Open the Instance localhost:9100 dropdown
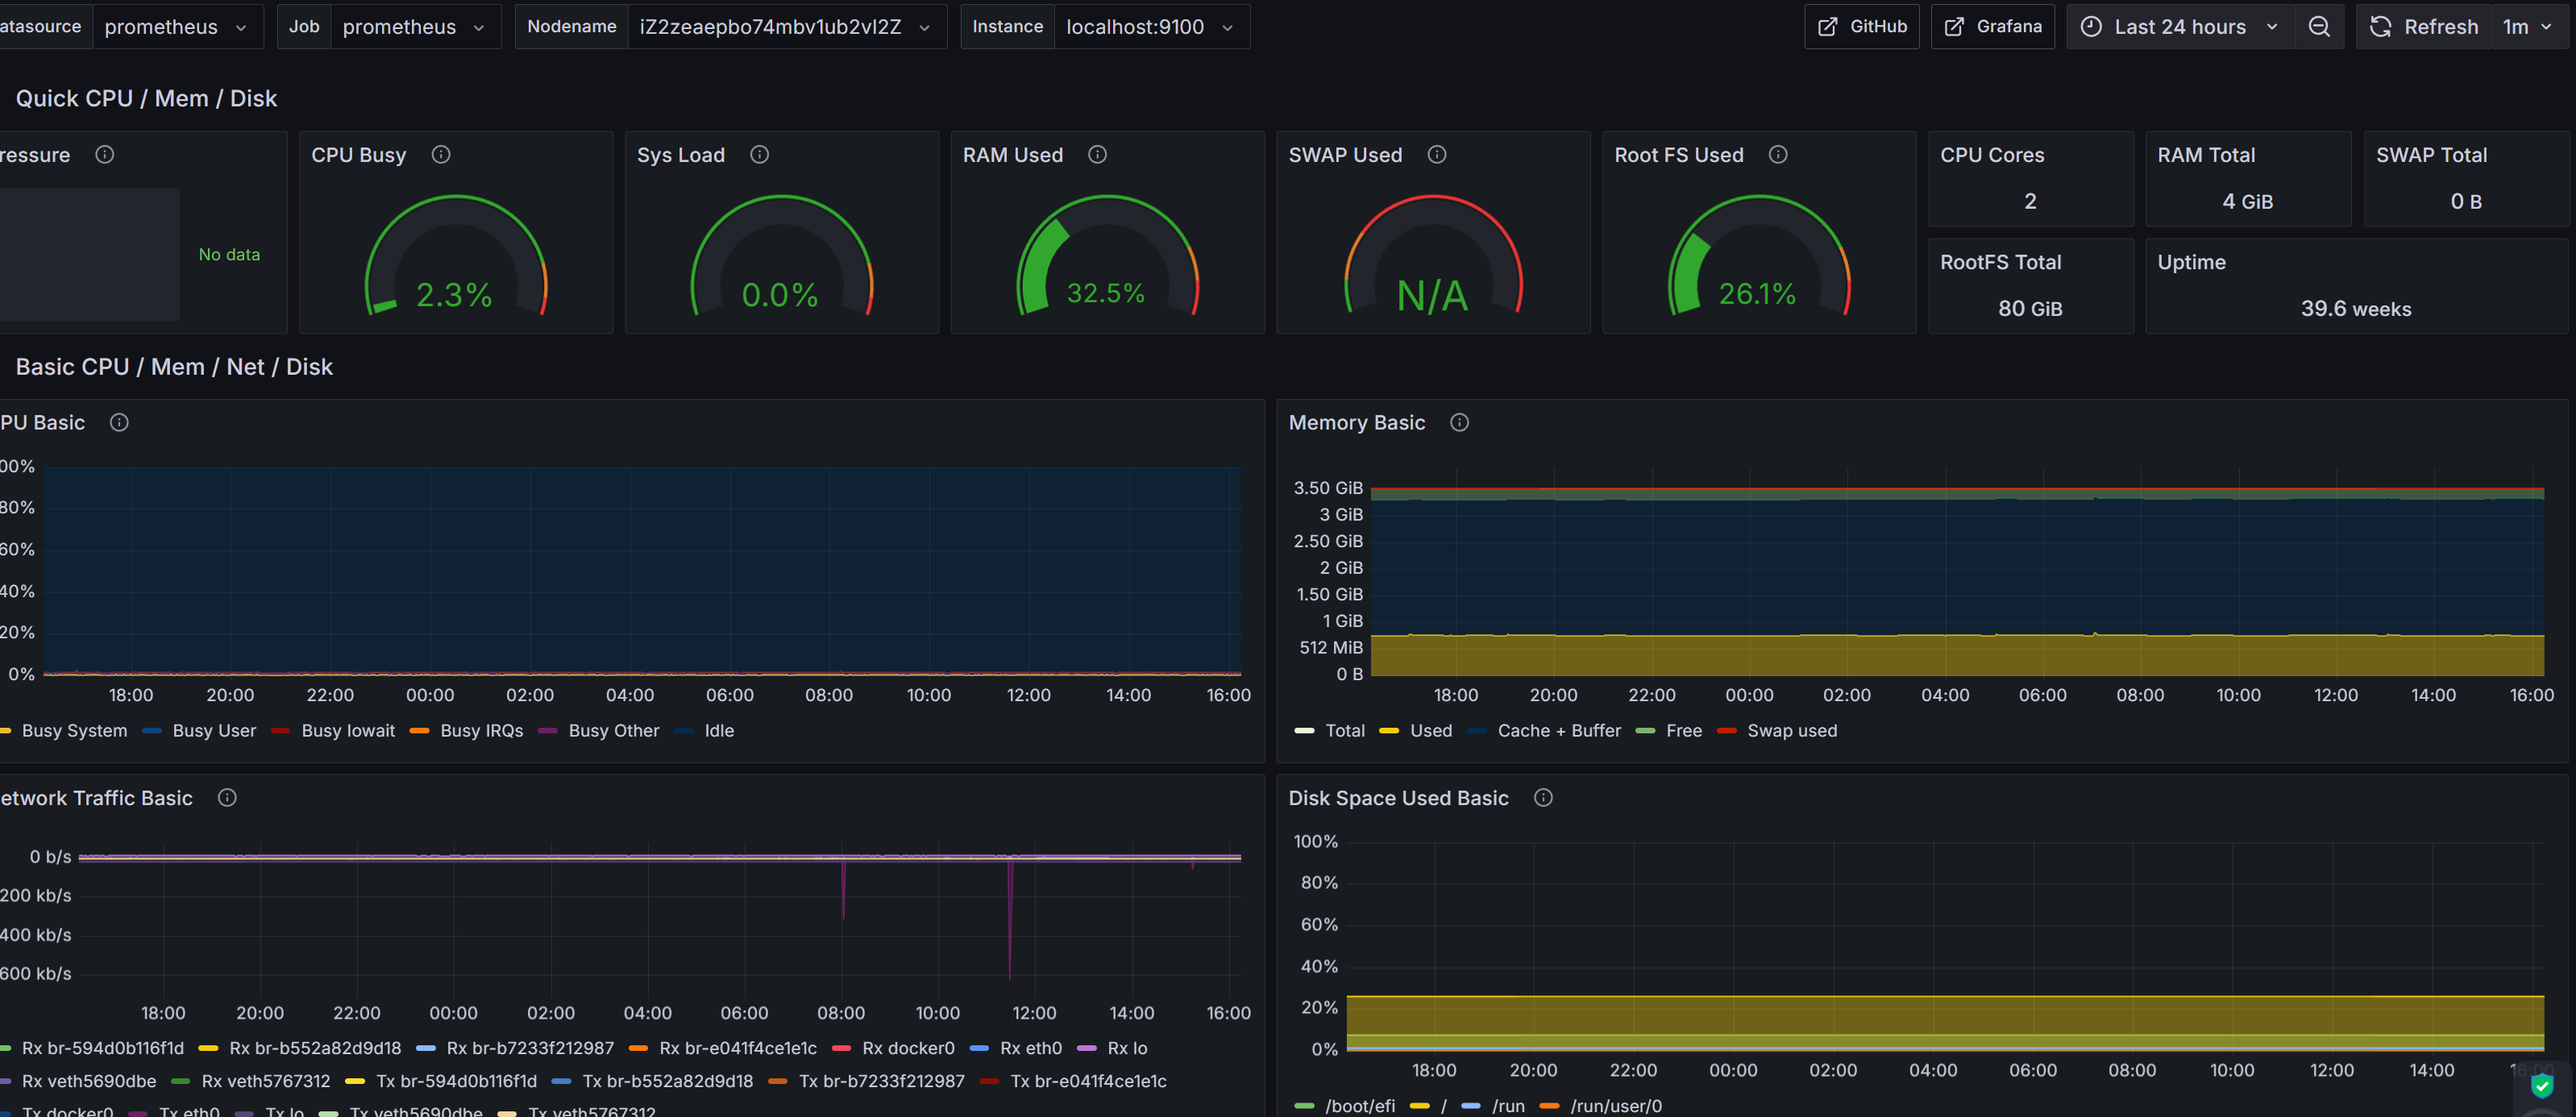This screenshot has height=1117, width=2576. [1149, 27]
